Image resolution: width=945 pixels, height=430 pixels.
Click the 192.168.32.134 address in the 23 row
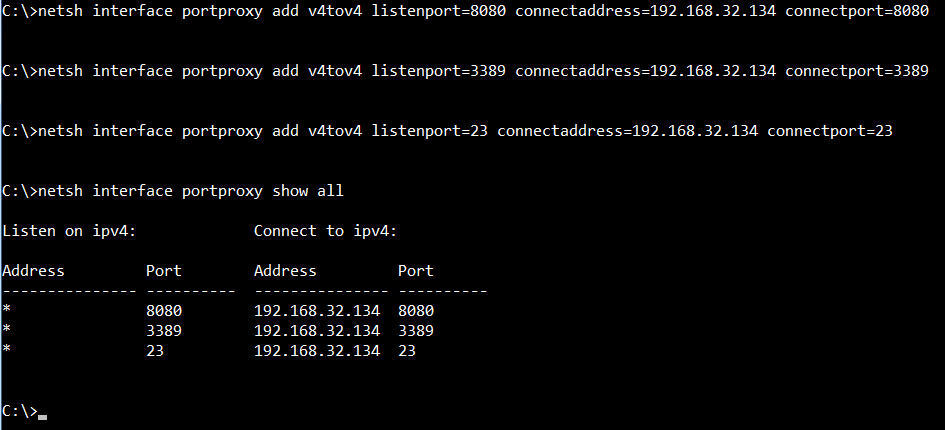317,351
